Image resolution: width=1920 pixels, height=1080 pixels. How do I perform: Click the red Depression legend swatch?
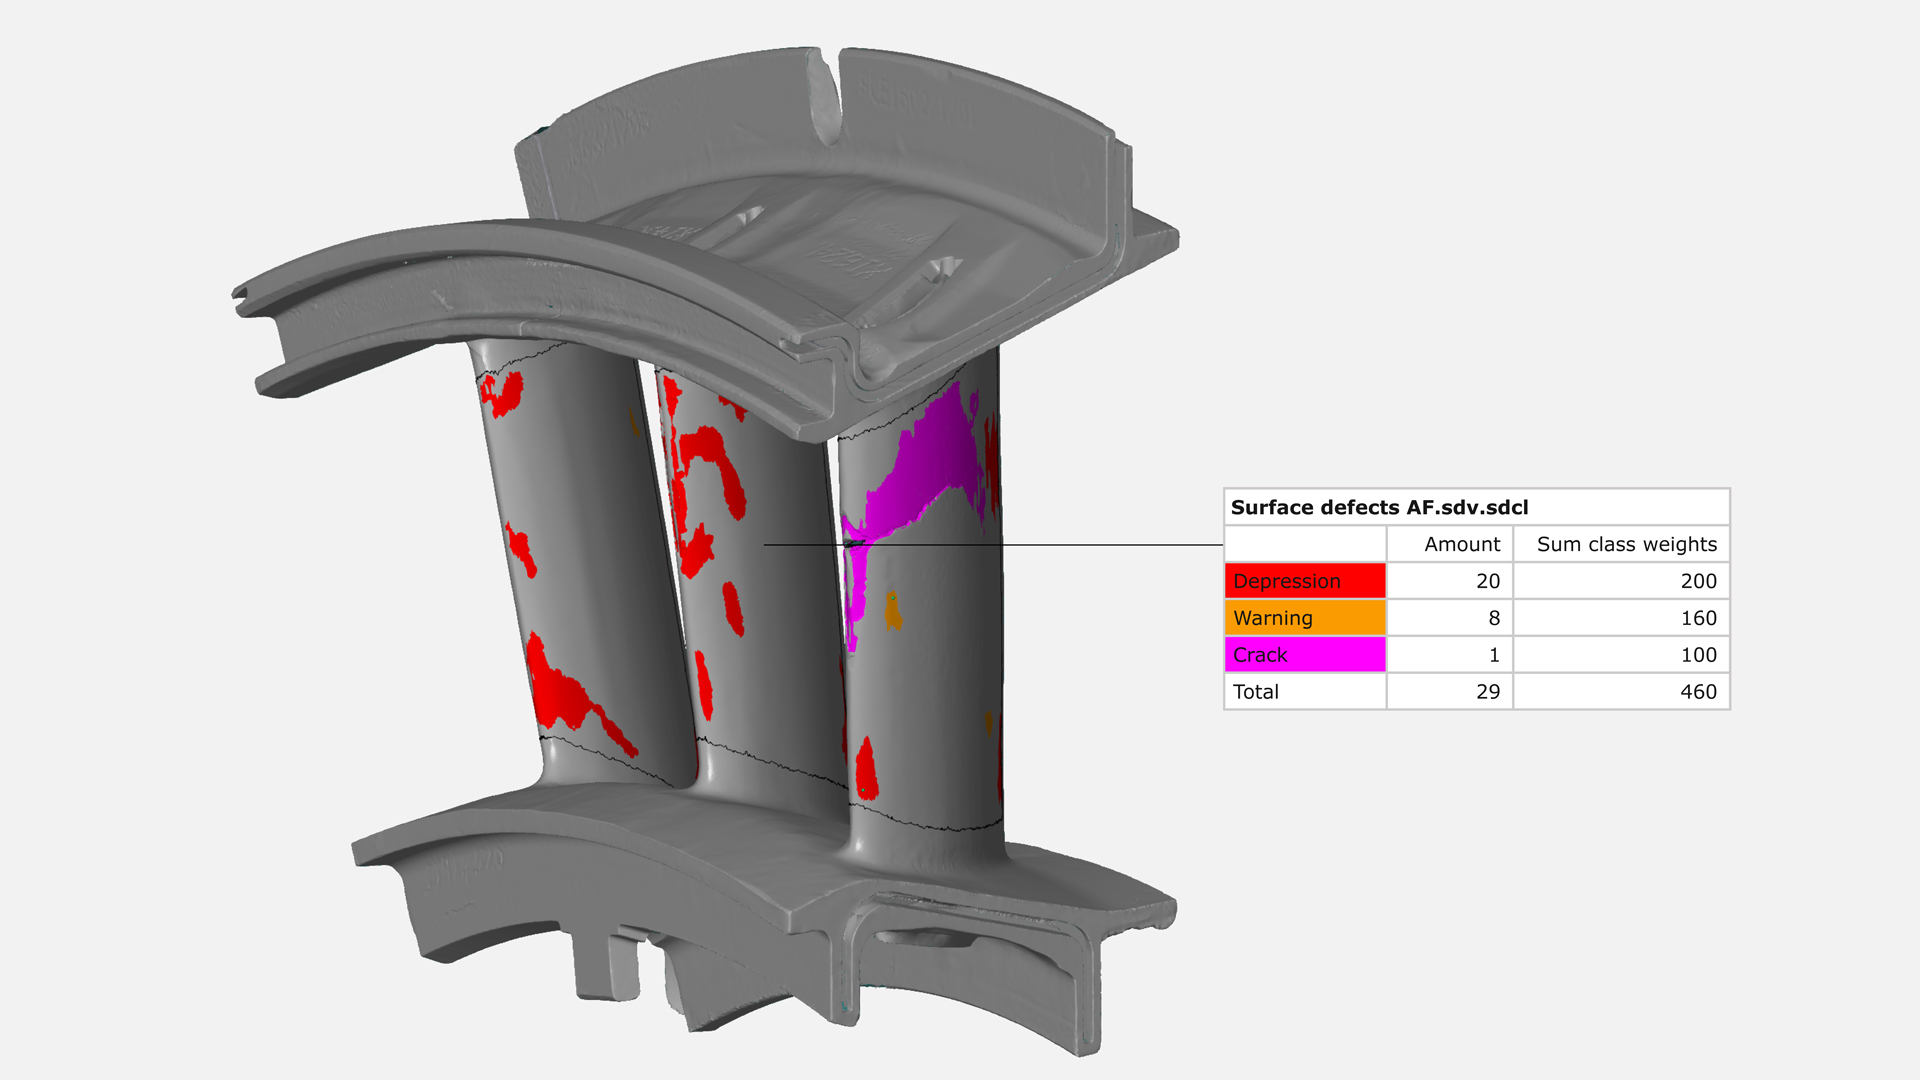(1304, 581)
